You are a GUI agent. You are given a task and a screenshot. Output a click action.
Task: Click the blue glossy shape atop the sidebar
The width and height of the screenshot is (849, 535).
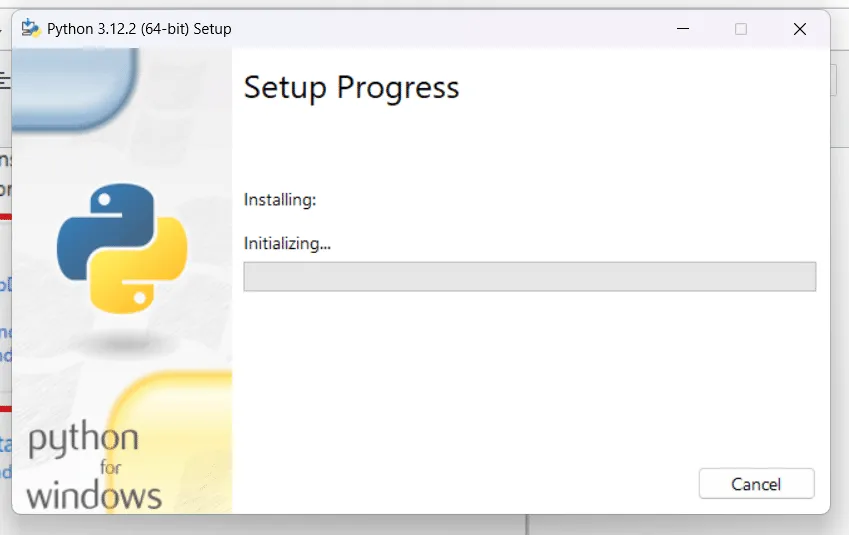(75, 88)
